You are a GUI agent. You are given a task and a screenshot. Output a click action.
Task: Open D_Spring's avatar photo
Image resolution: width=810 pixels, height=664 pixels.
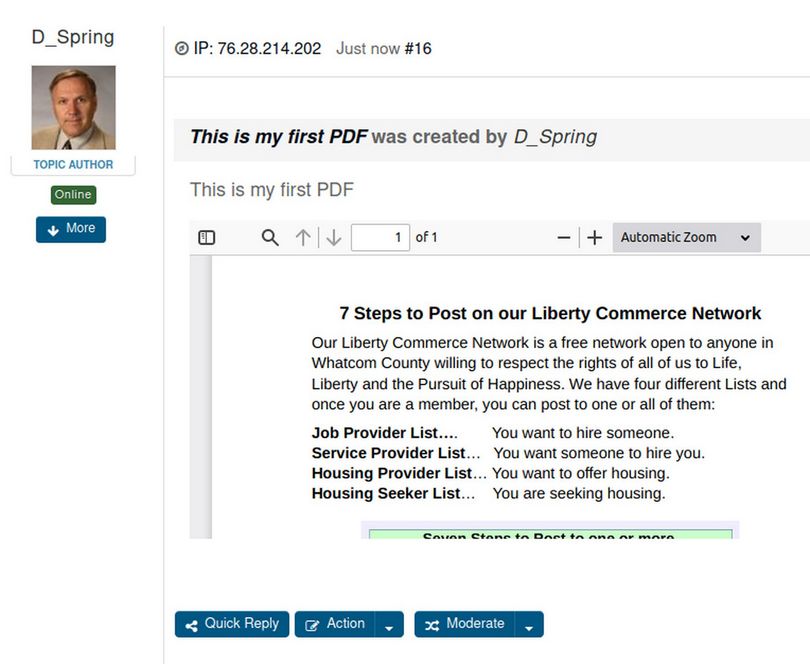click(73, 107)
